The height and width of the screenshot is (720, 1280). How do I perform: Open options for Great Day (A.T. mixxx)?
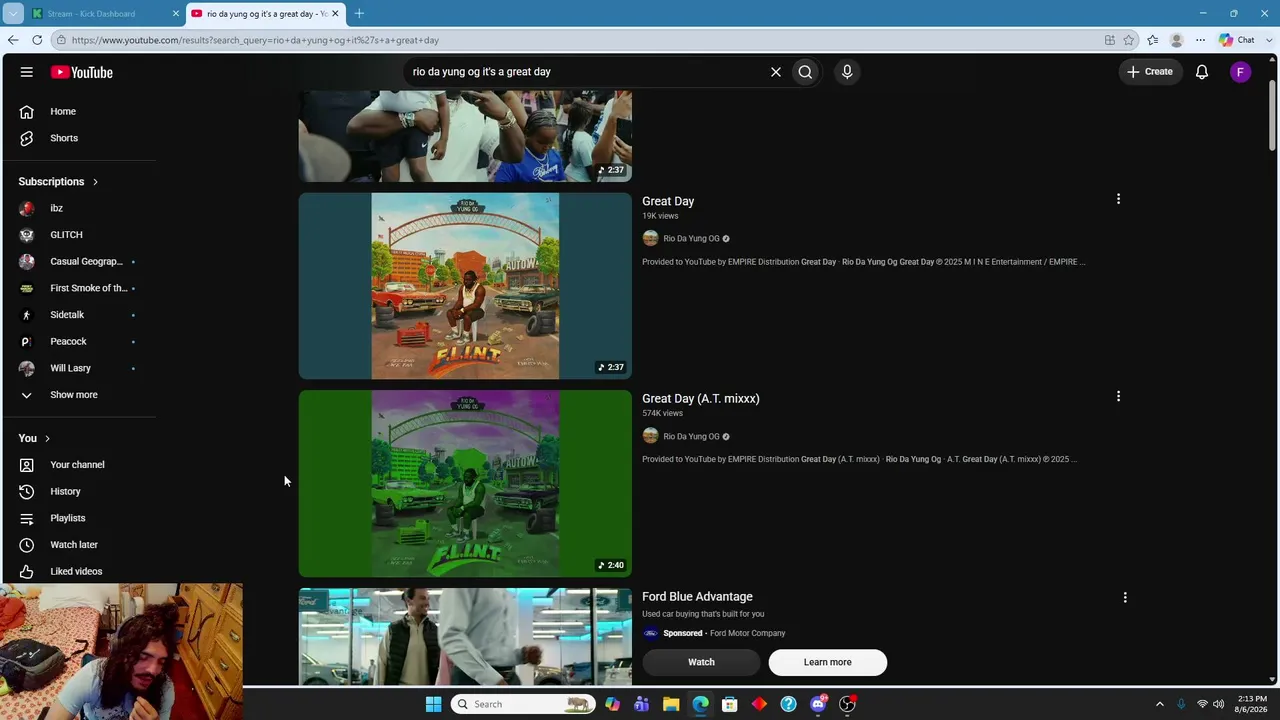click(1118, 396)
